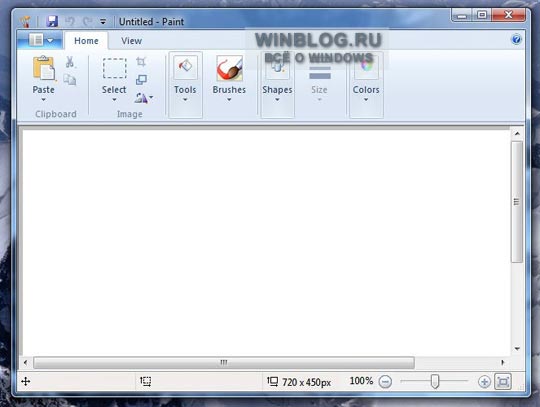Open the Customize Quick Access Toolbar dropdown

(x=103, y=22)
